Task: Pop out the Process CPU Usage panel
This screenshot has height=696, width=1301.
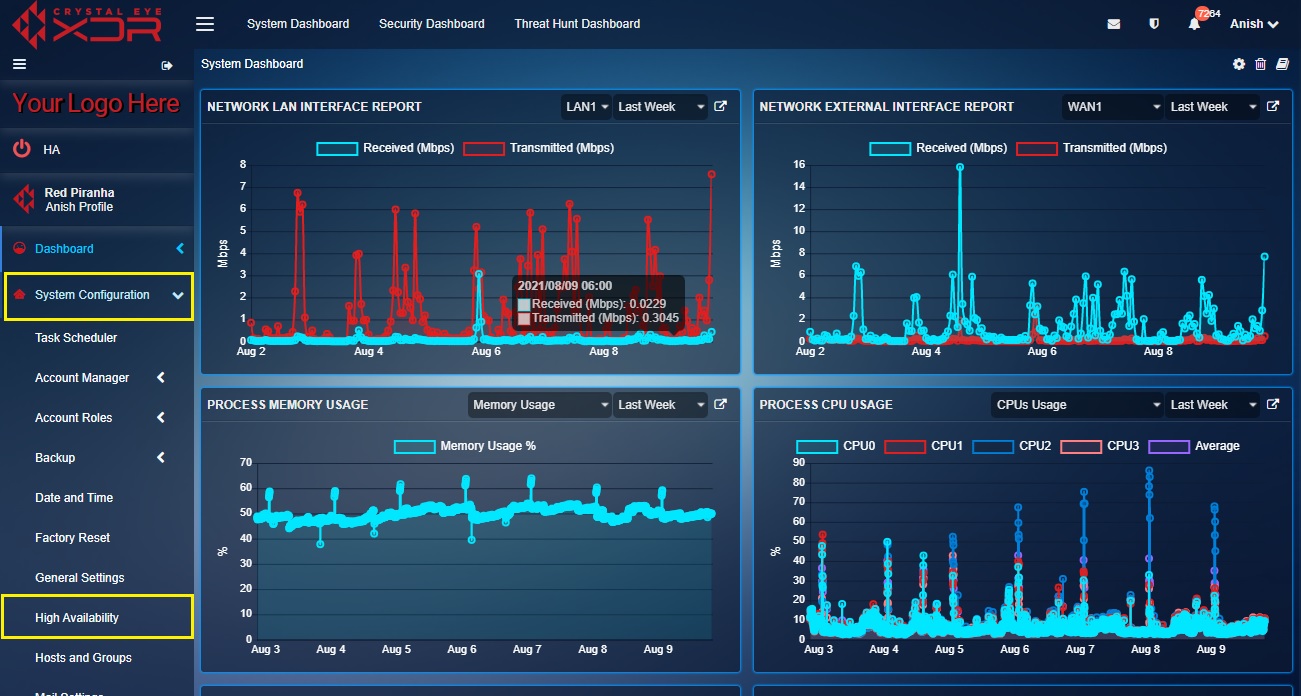Action: pos(1273,405)
